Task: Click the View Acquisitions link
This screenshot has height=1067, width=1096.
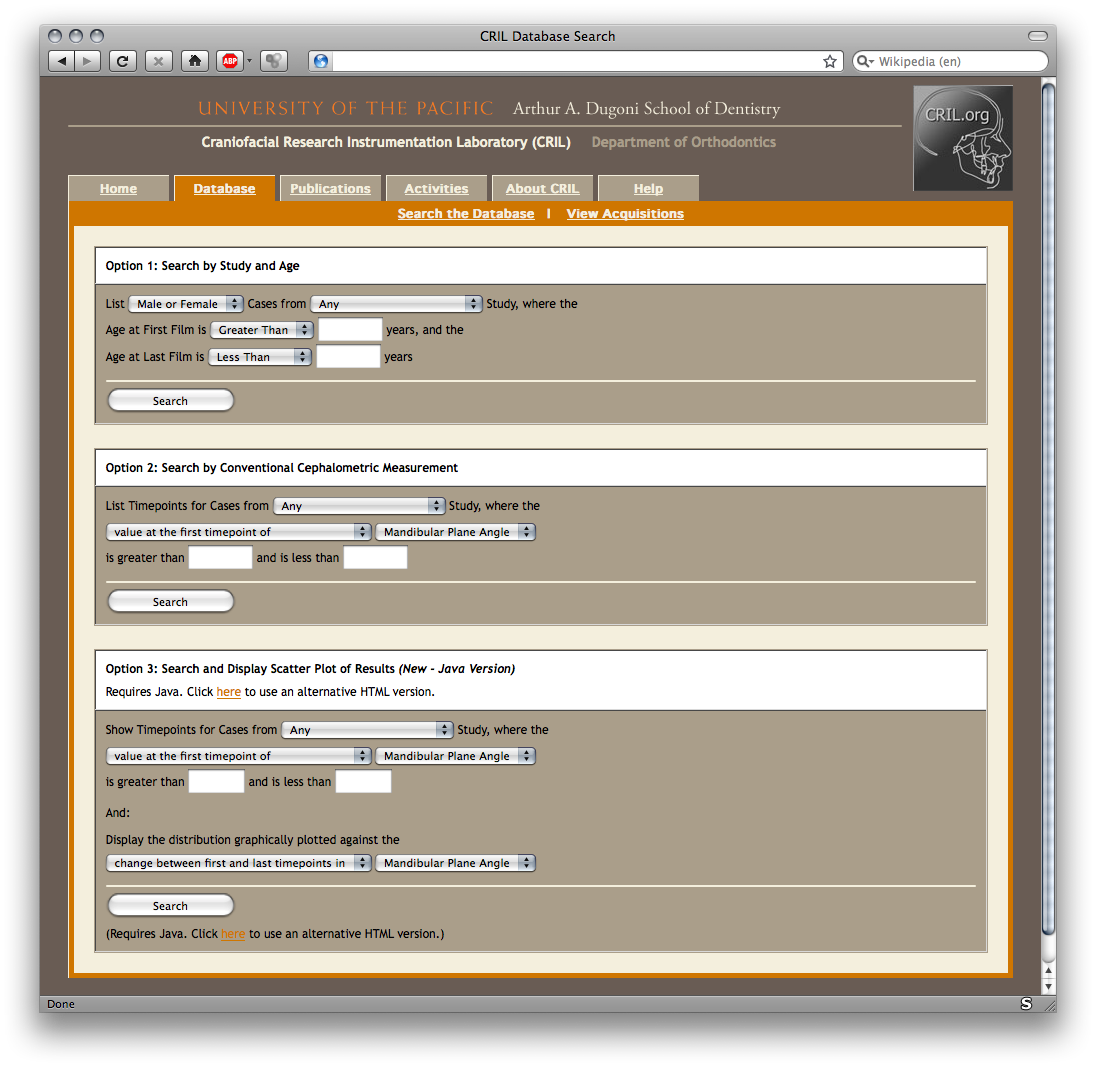Action: pyautogui.click(x=625, y=214)
